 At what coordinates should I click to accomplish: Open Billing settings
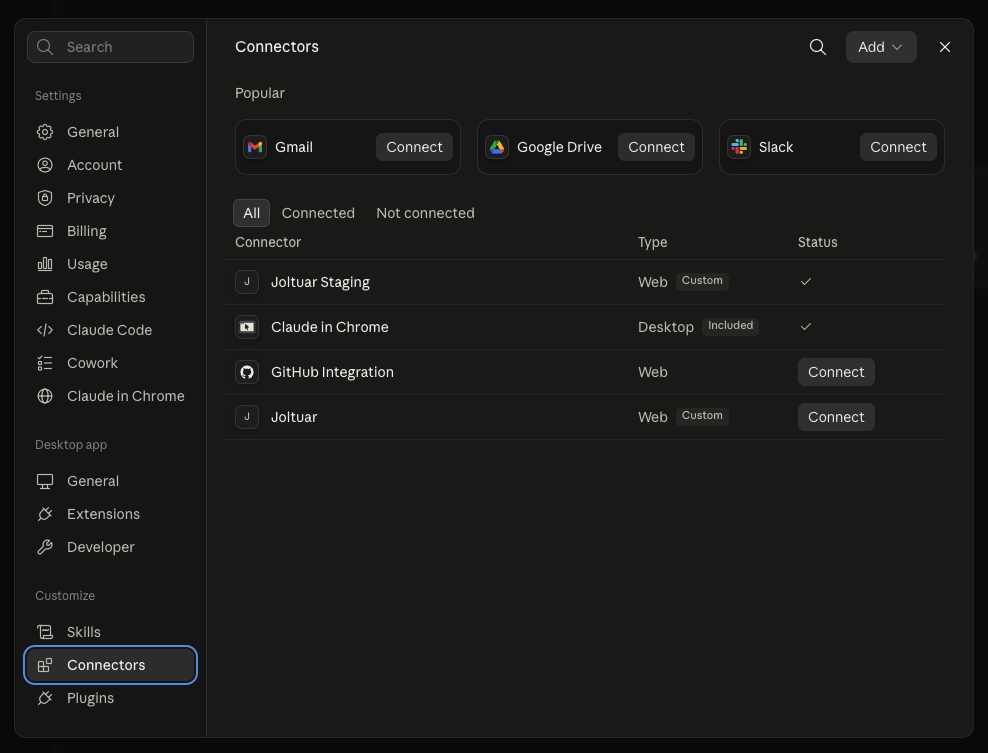[110, 231]
